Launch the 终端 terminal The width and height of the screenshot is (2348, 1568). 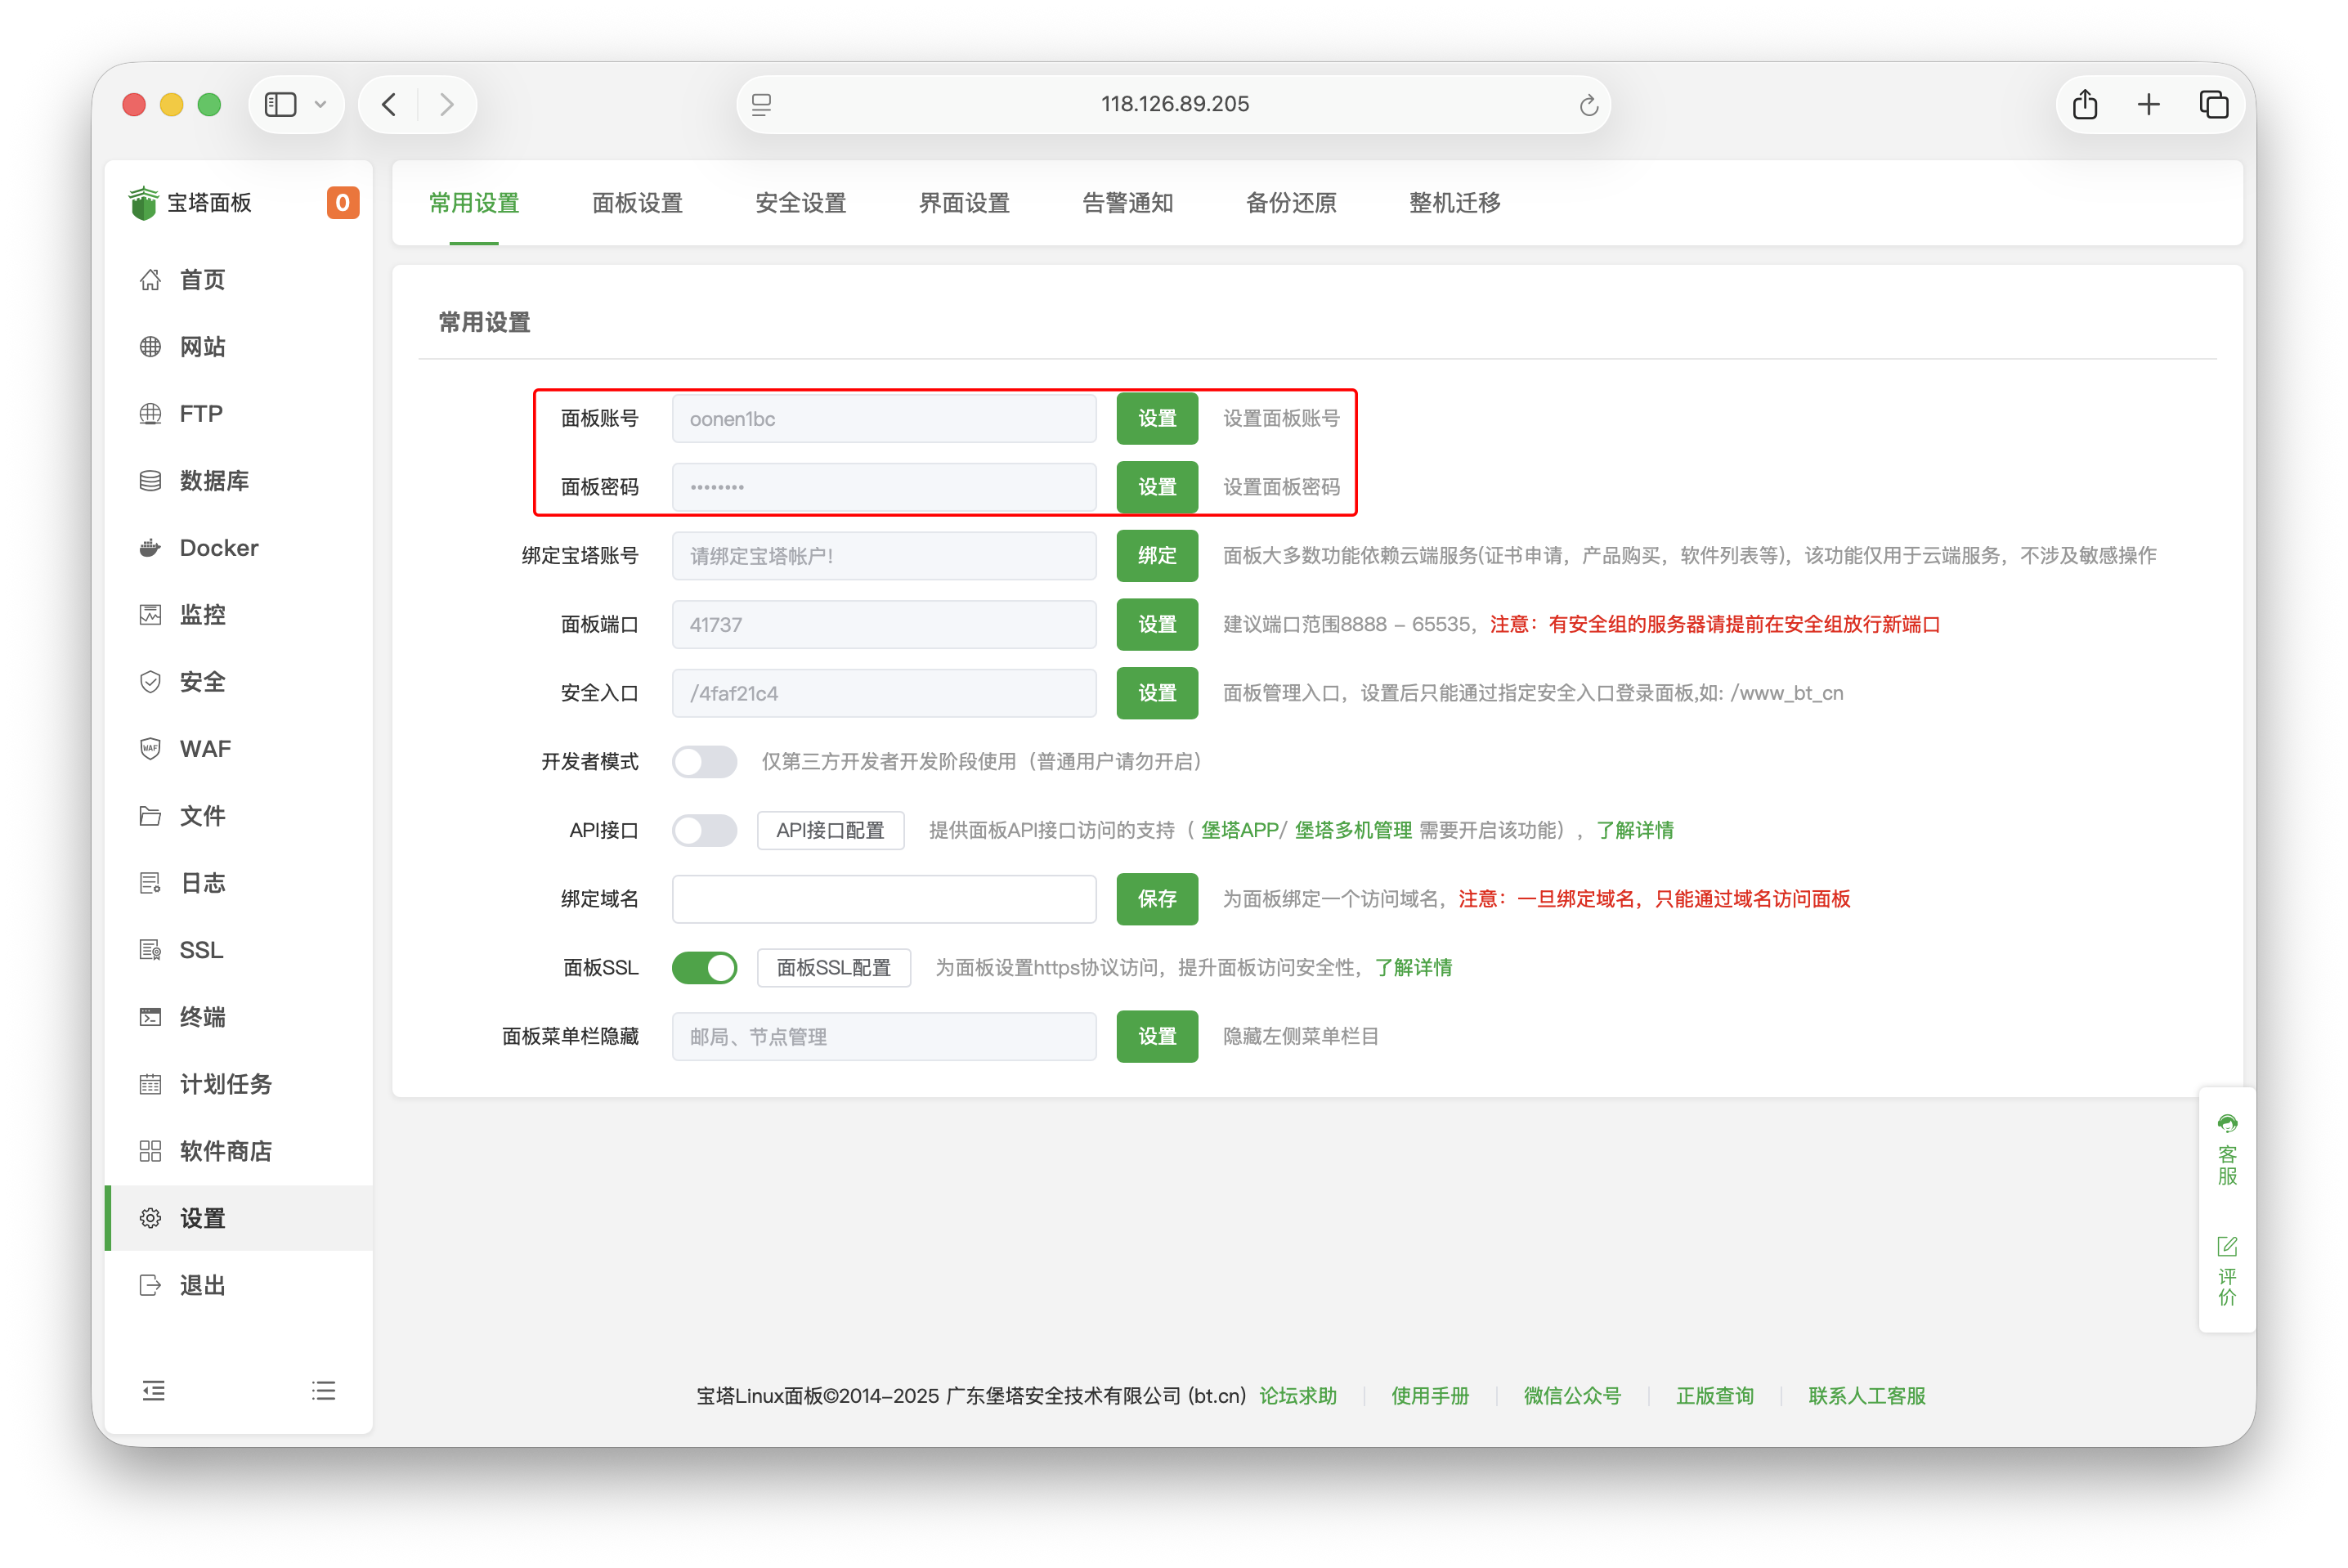[x=203, y=1016]
